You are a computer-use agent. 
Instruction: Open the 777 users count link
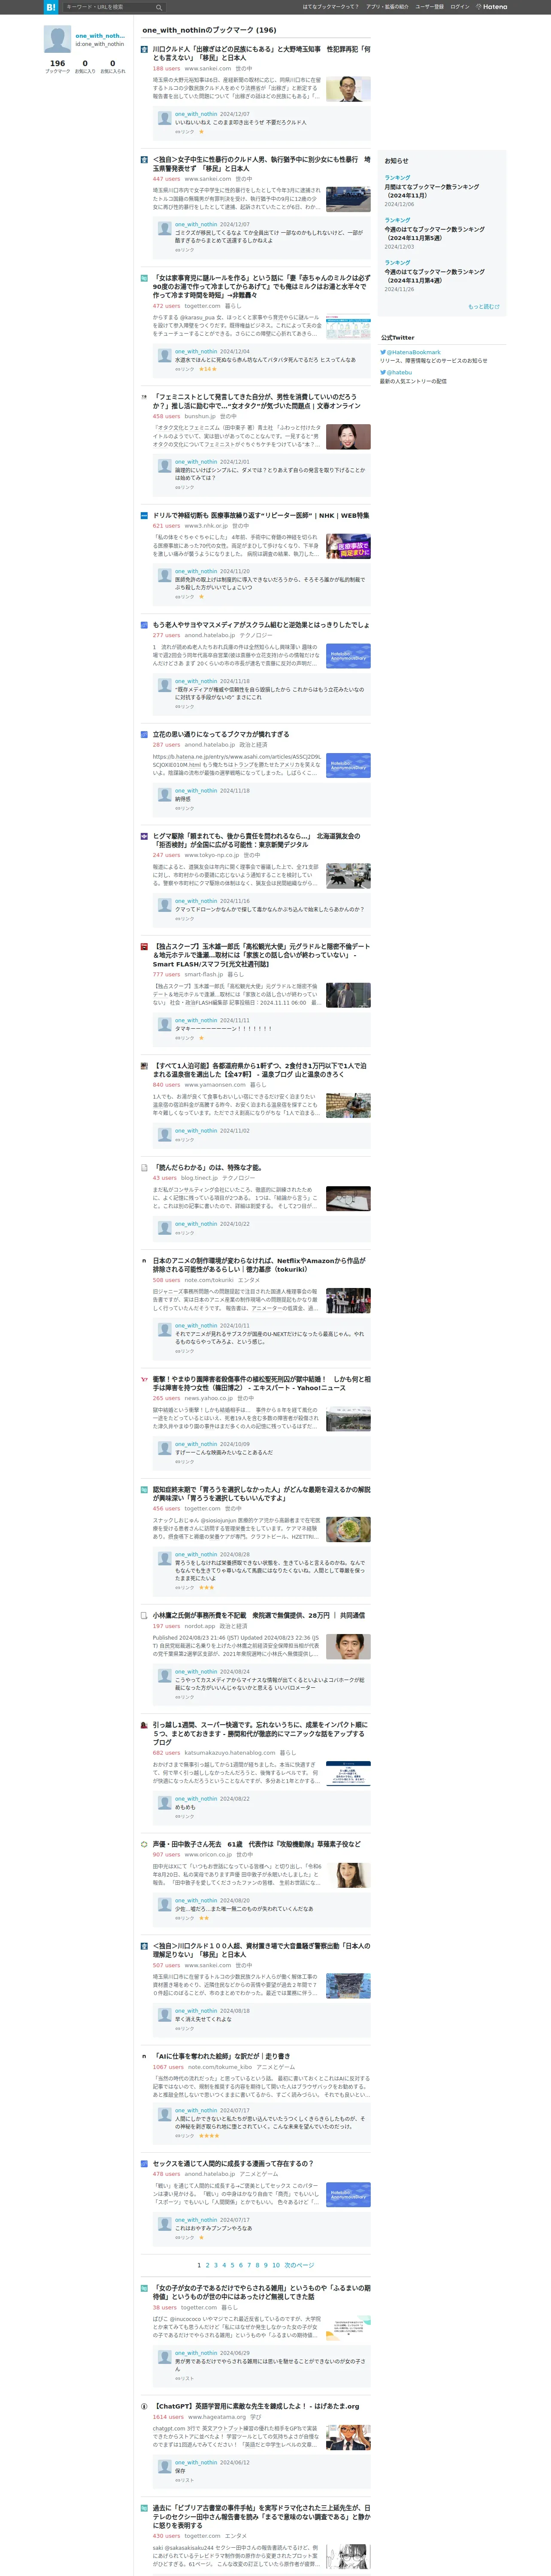(x=166, y=974)
